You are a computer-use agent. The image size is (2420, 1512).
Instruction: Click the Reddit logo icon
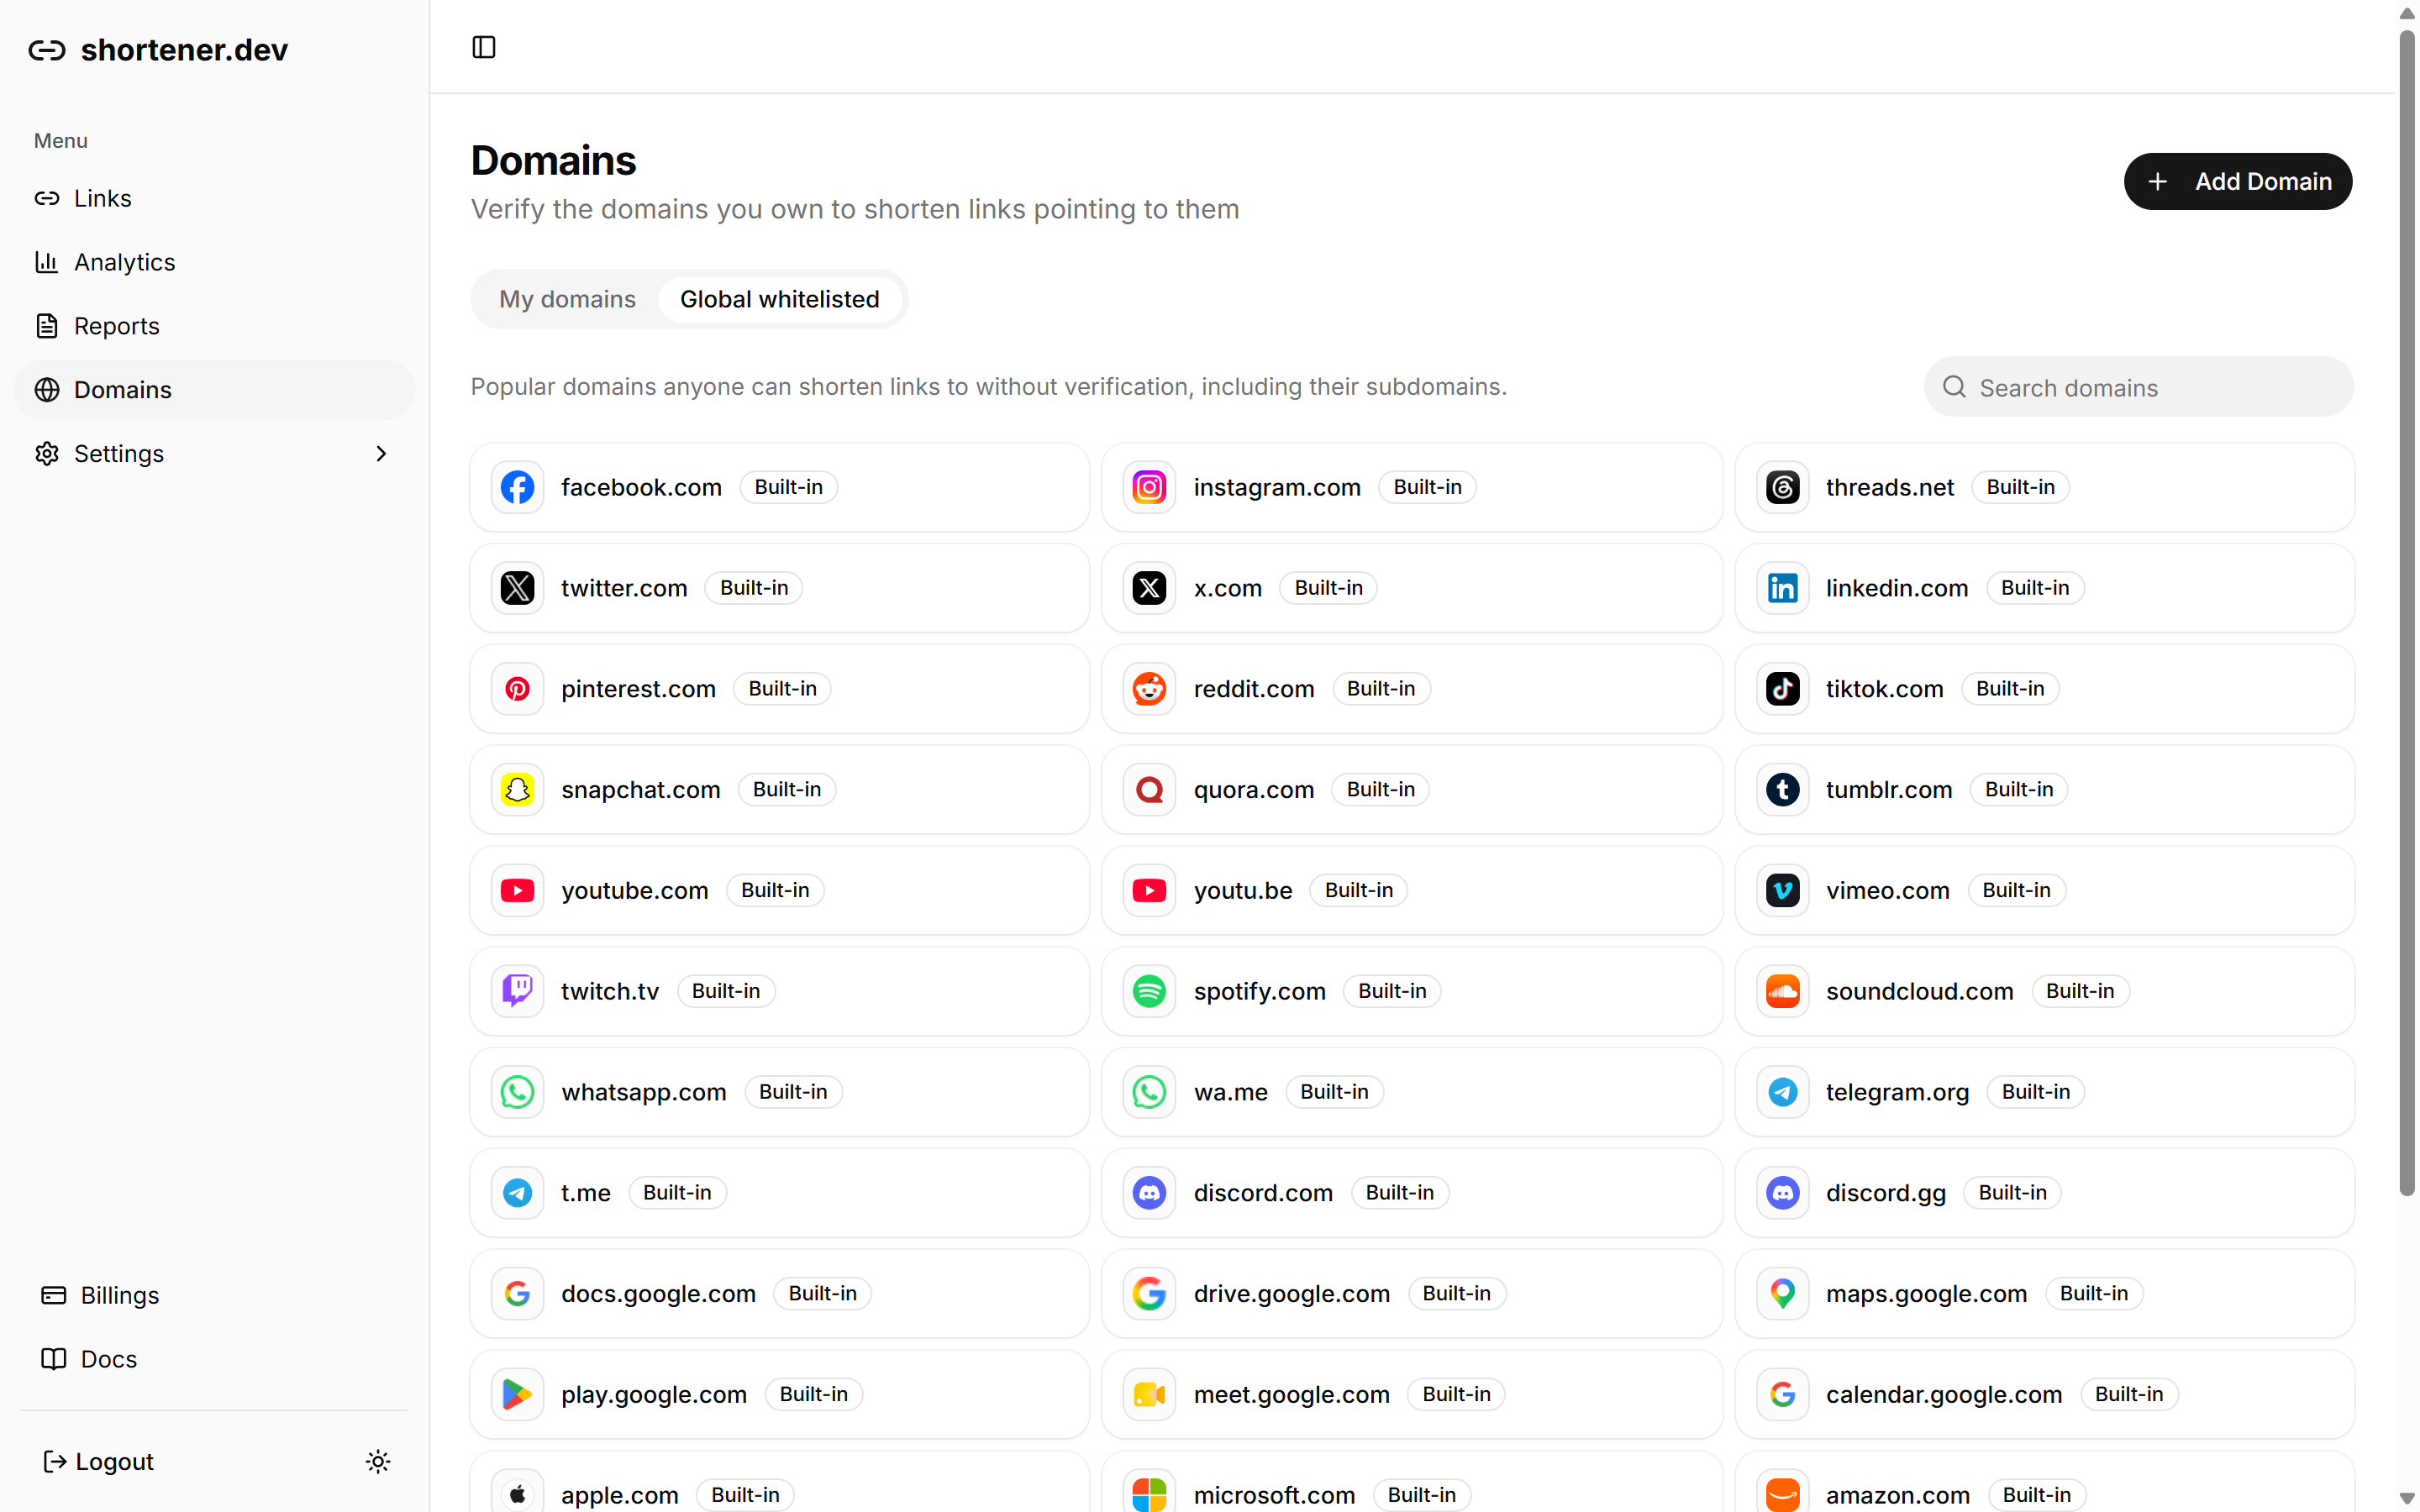(1149, 689)
